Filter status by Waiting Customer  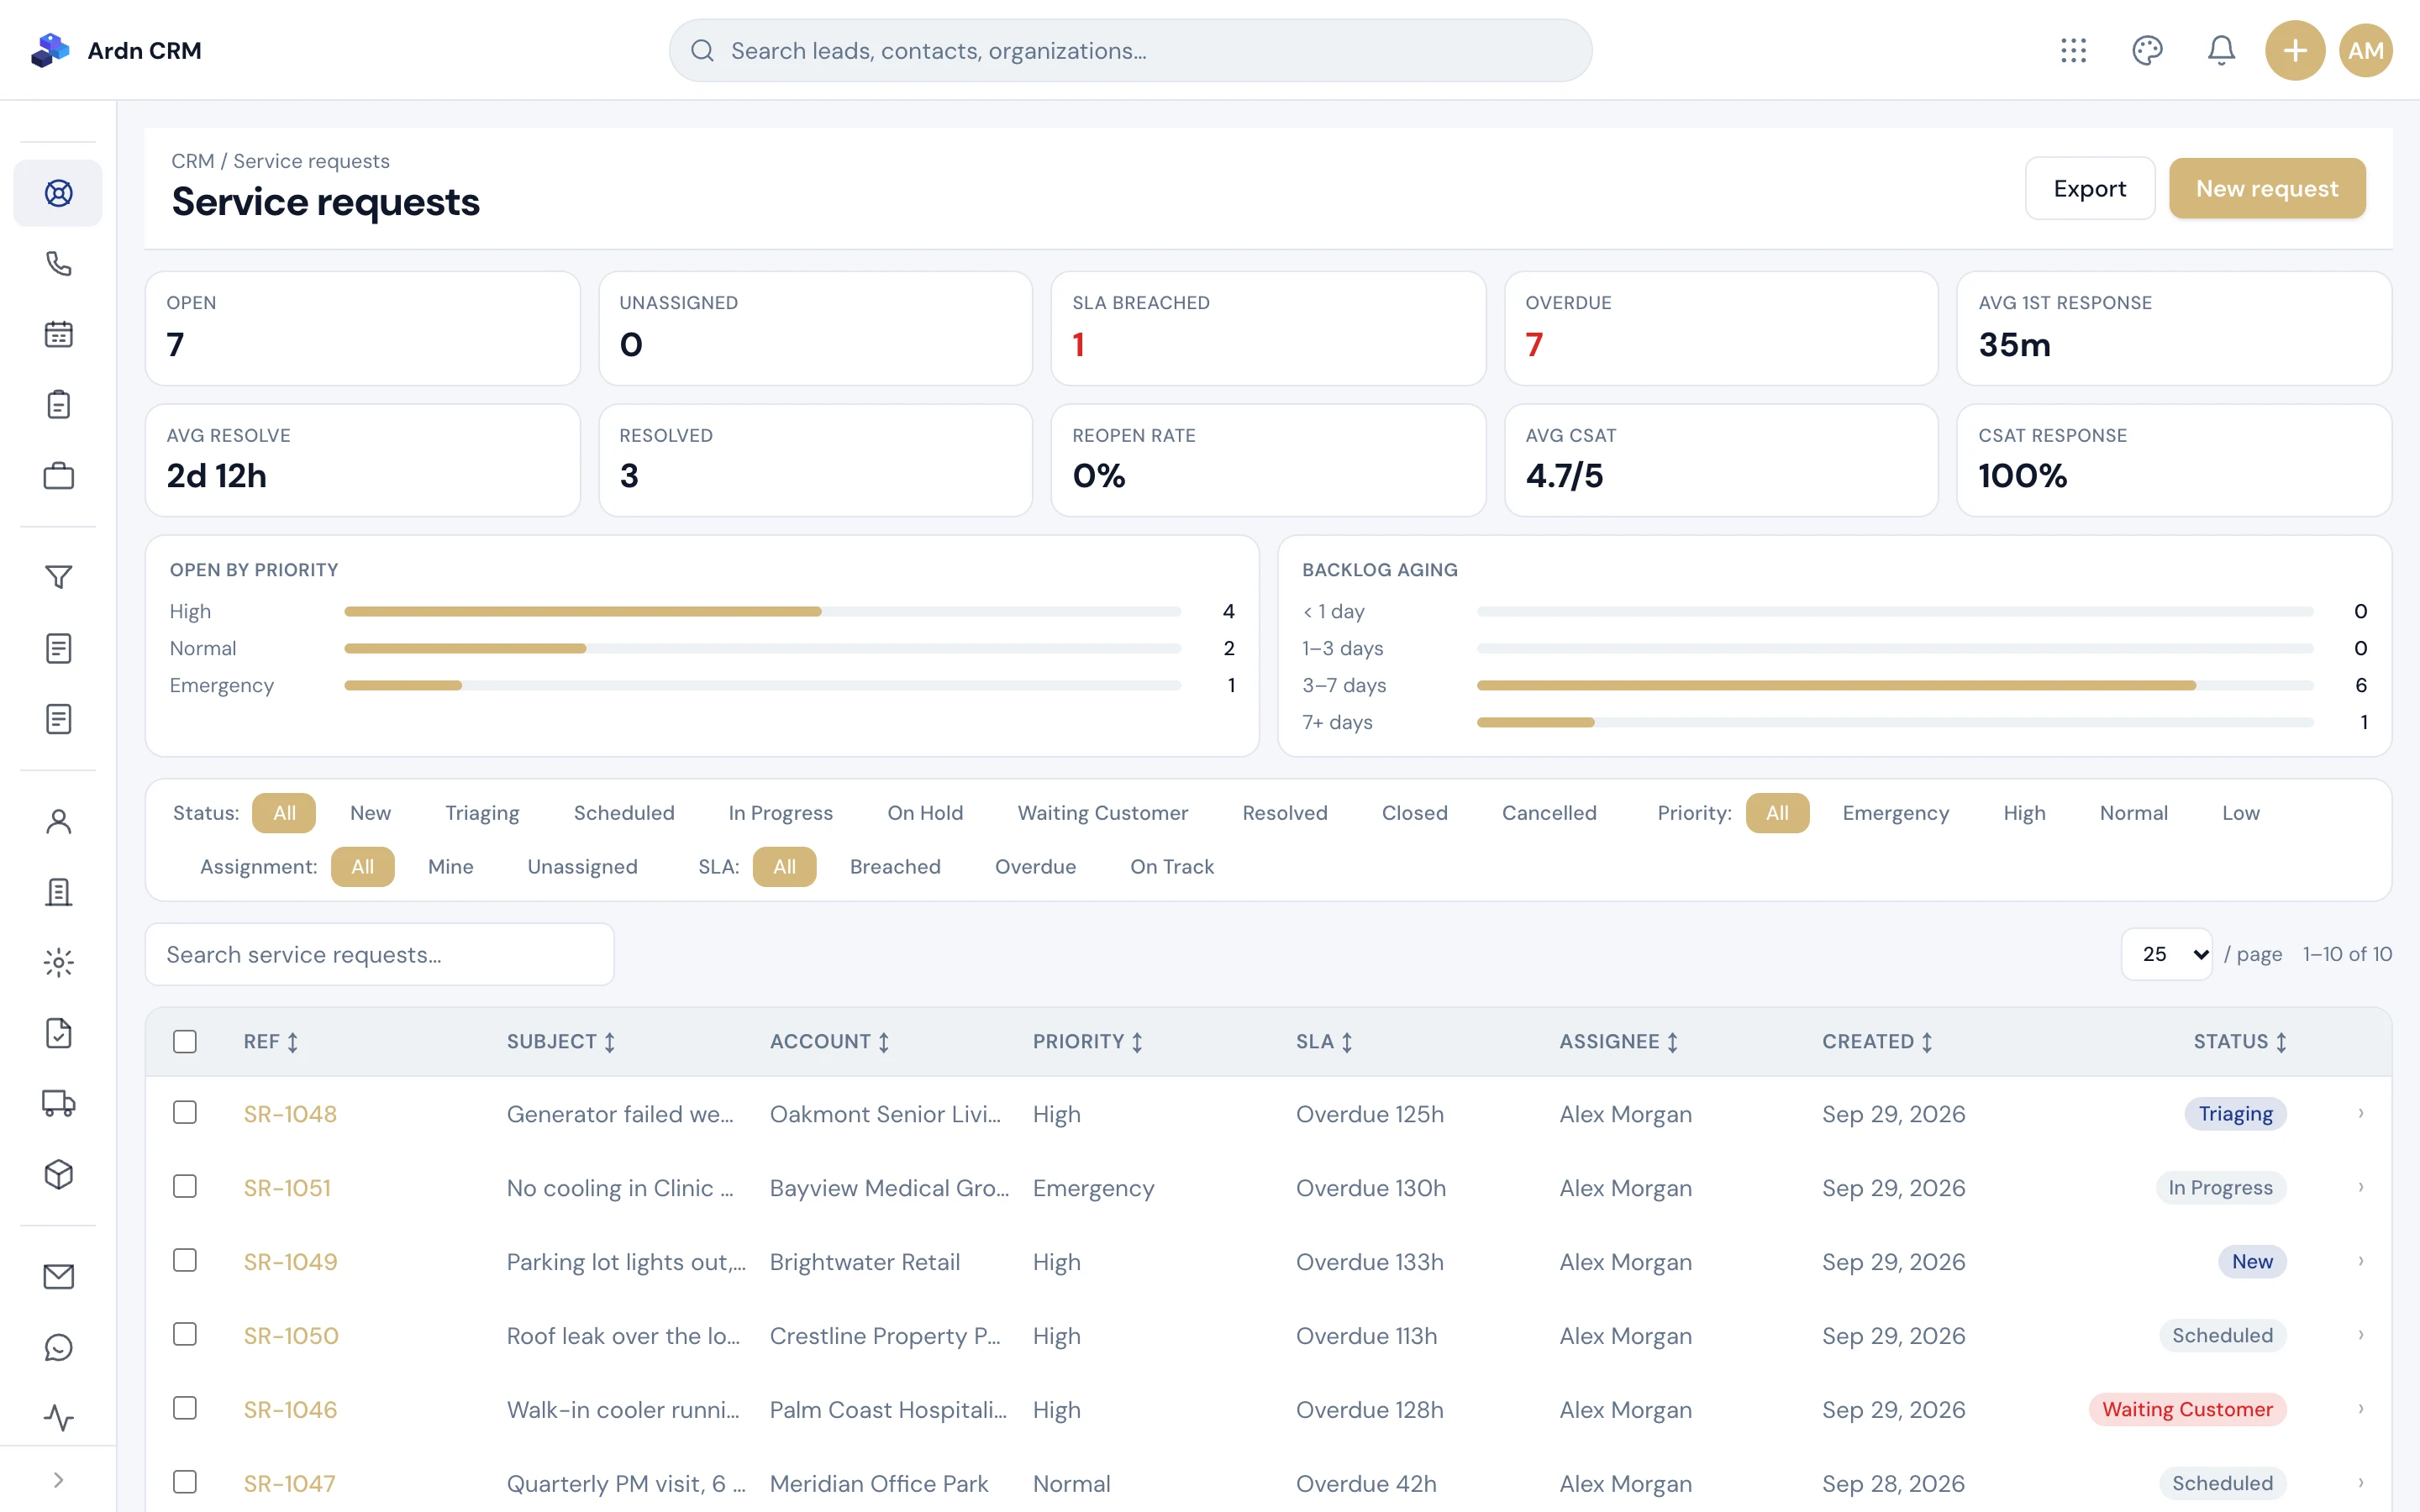[1103, 813]
